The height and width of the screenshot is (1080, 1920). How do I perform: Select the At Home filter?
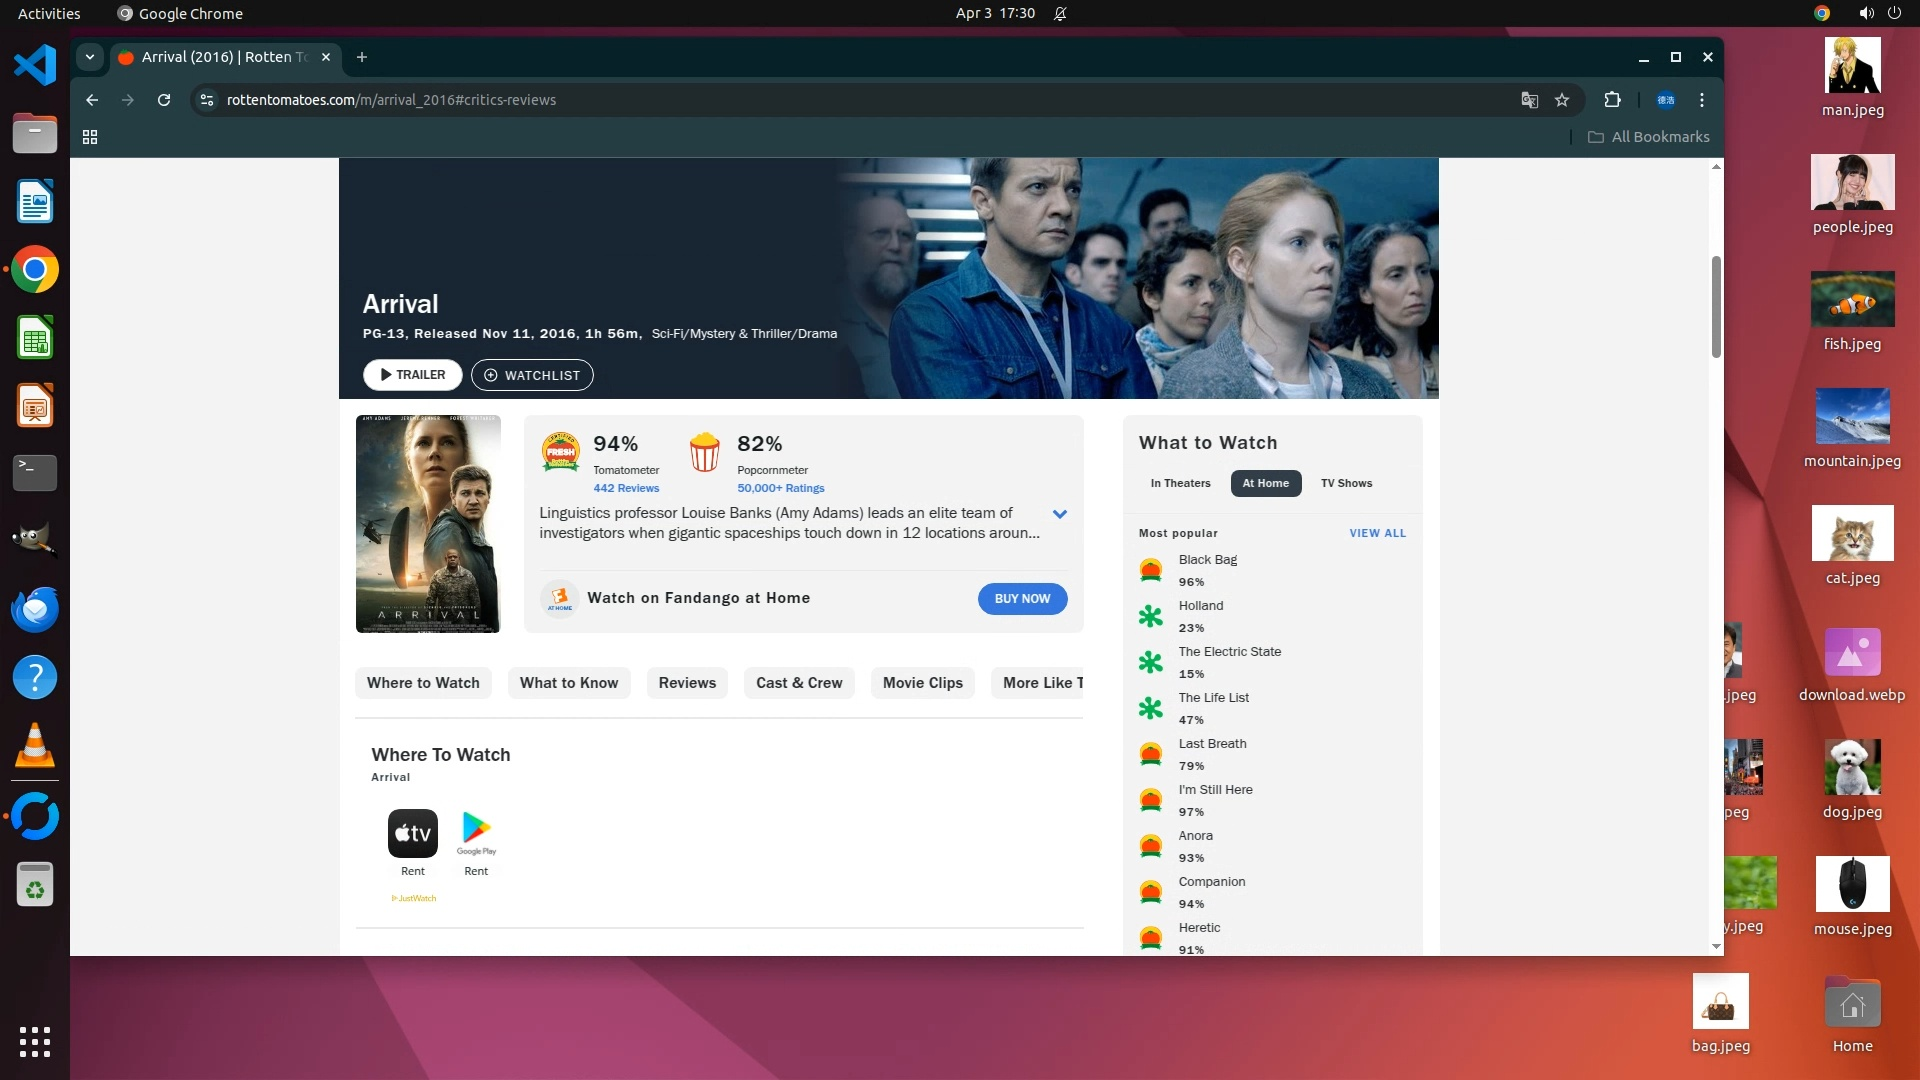click(1265, 483)
